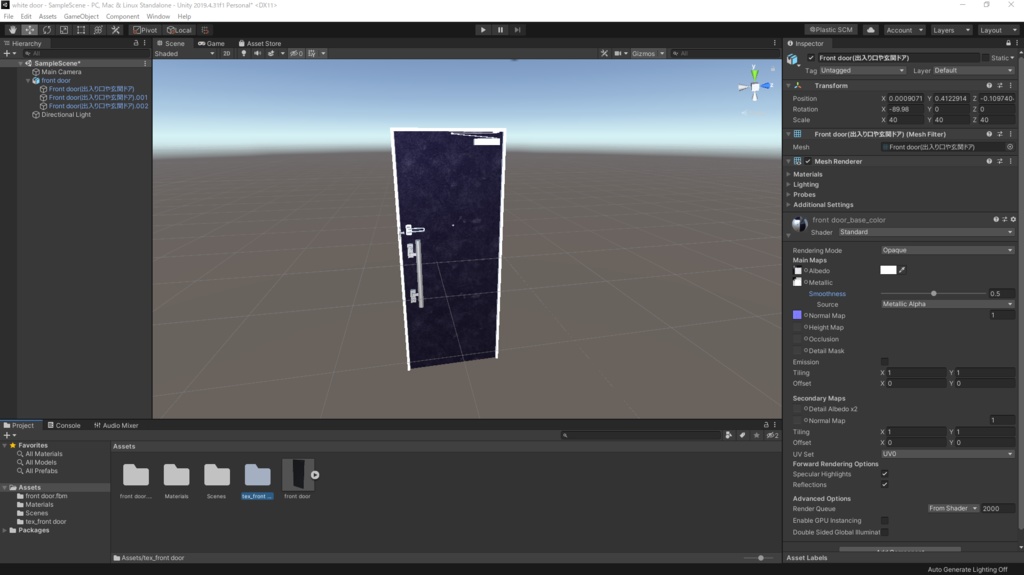This screenshot has height=575, width=1024.
Task: Open the smoothness Source dropdown
Action: (948, 304)
